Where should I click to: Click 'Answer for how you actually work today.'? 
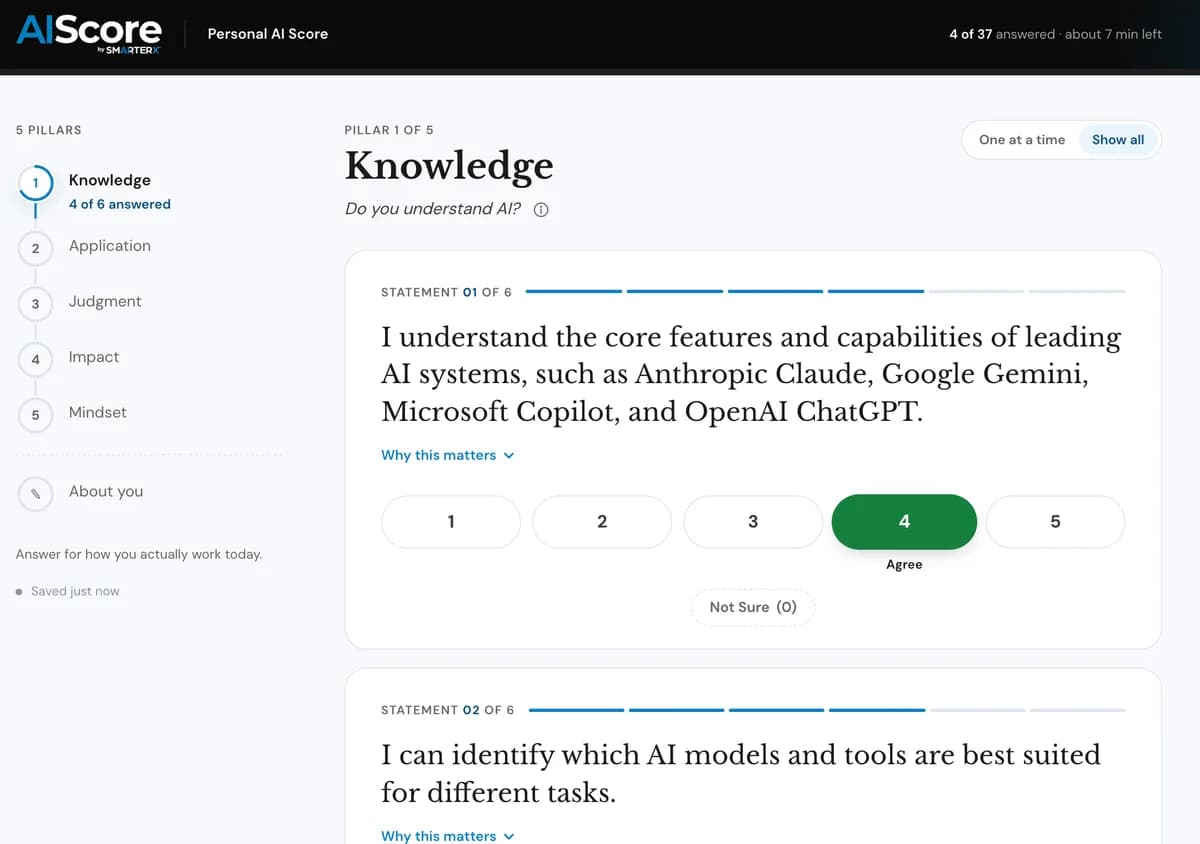tap(139, 554)
